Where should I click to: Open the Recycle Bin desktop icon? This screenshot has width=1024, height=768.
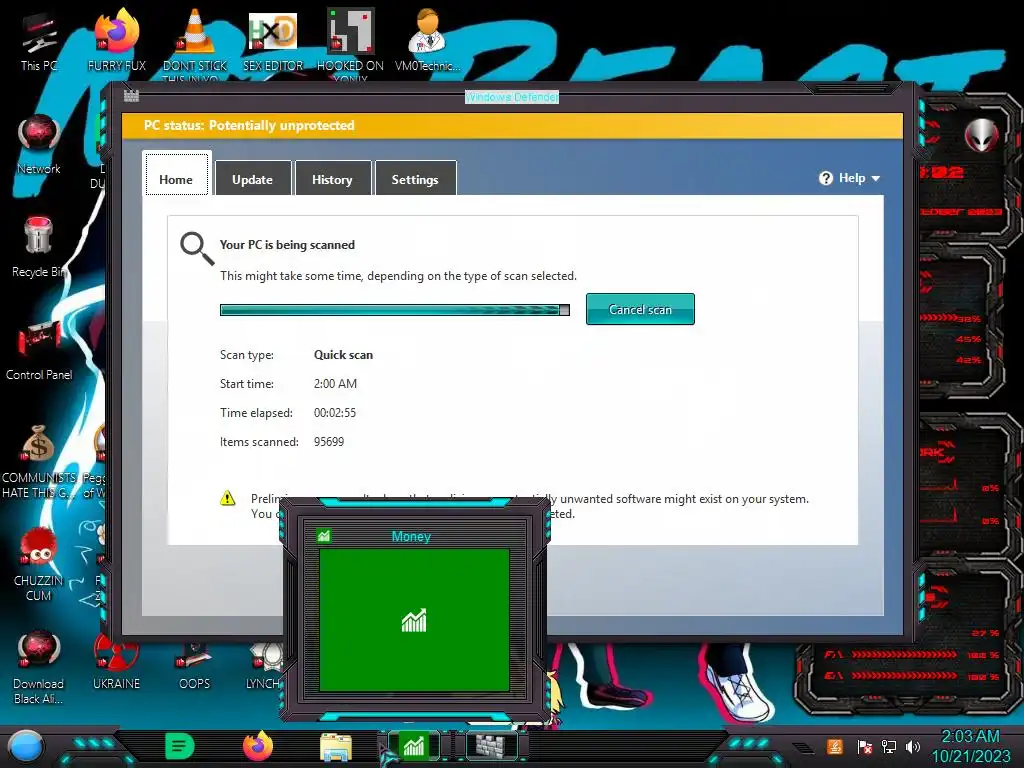coord(38,247)
